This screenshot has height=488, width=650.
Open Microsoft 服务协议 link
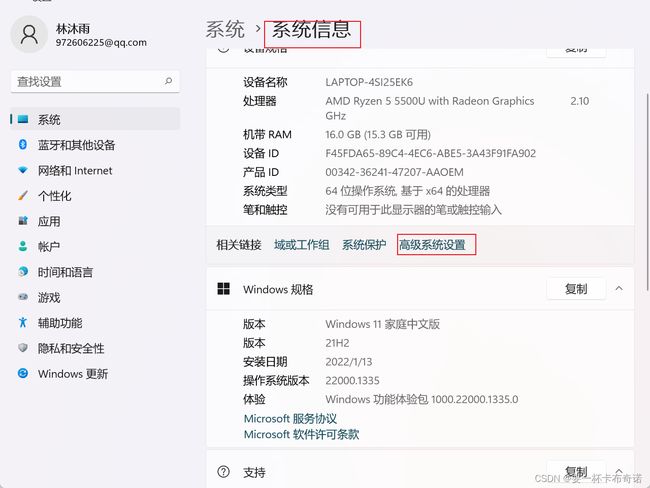pyautogui.click(x=290, y=418)
